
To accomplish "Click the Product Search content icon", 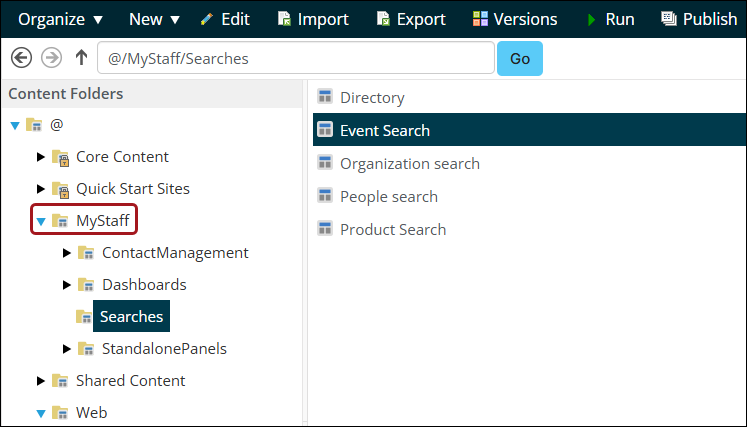I will coord(324,229).
